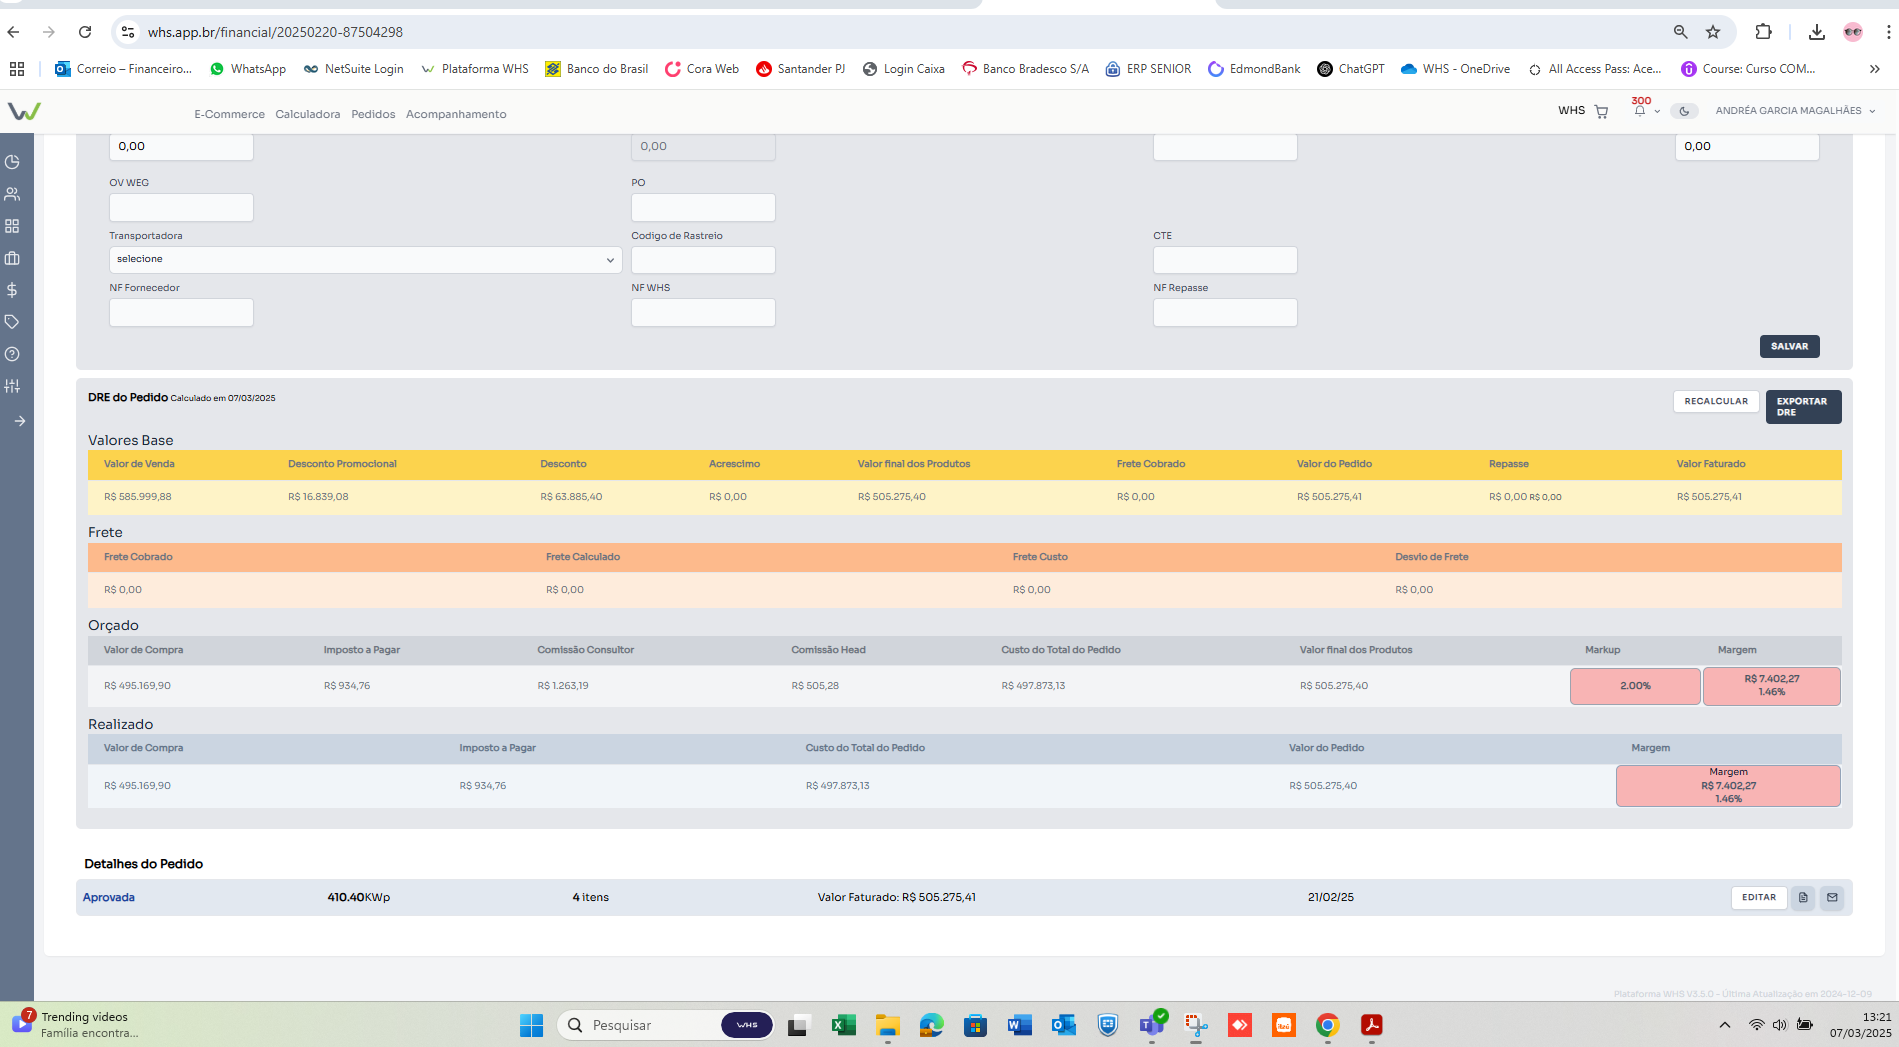Viewport: 1899px width, 1047px height.
Task: Open the help question mark sidebar icon
Action: point(13,354)
